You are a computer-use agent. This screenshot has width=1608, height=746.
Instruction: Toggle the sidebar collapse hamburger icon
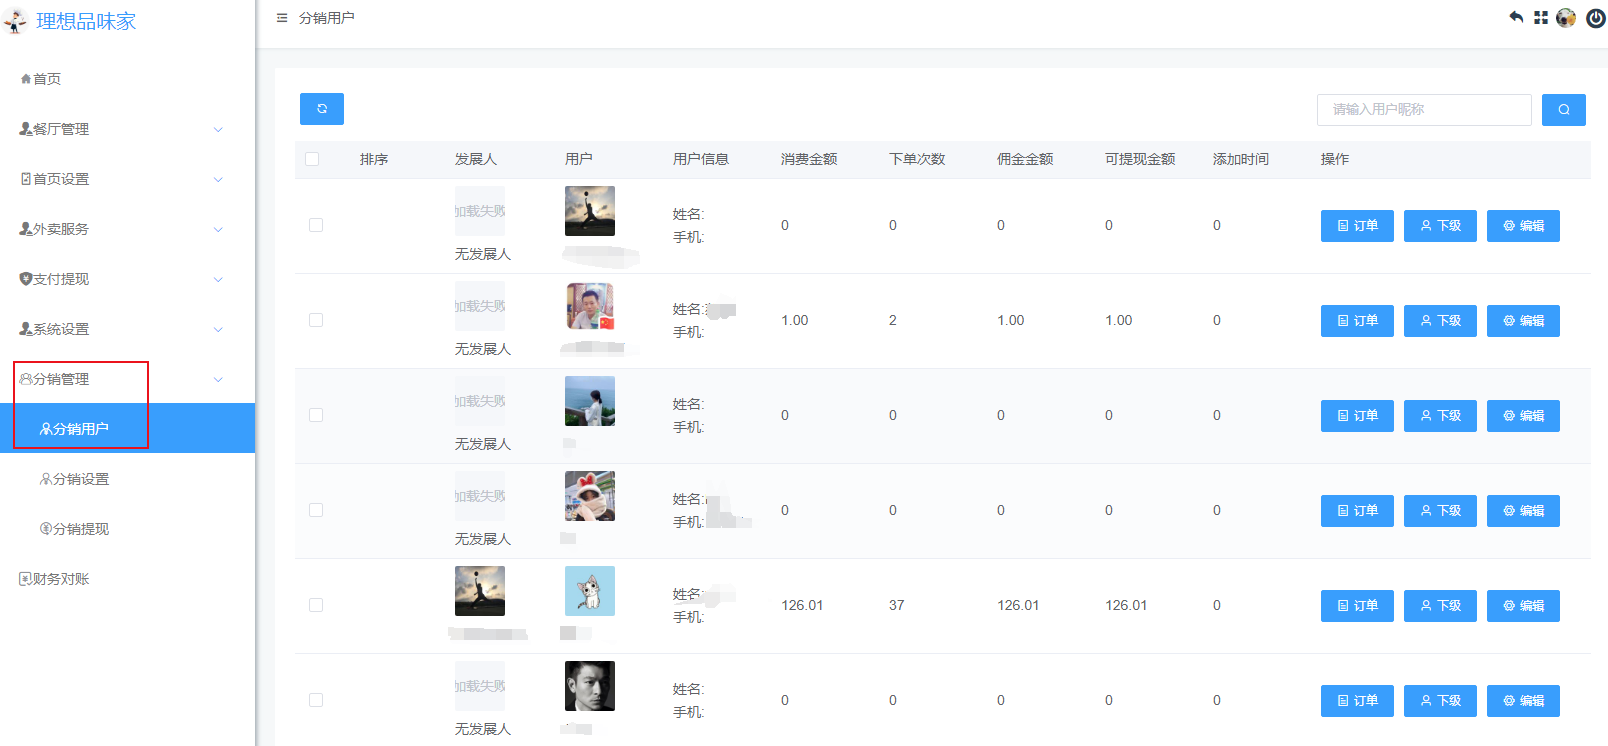(282, 18)
